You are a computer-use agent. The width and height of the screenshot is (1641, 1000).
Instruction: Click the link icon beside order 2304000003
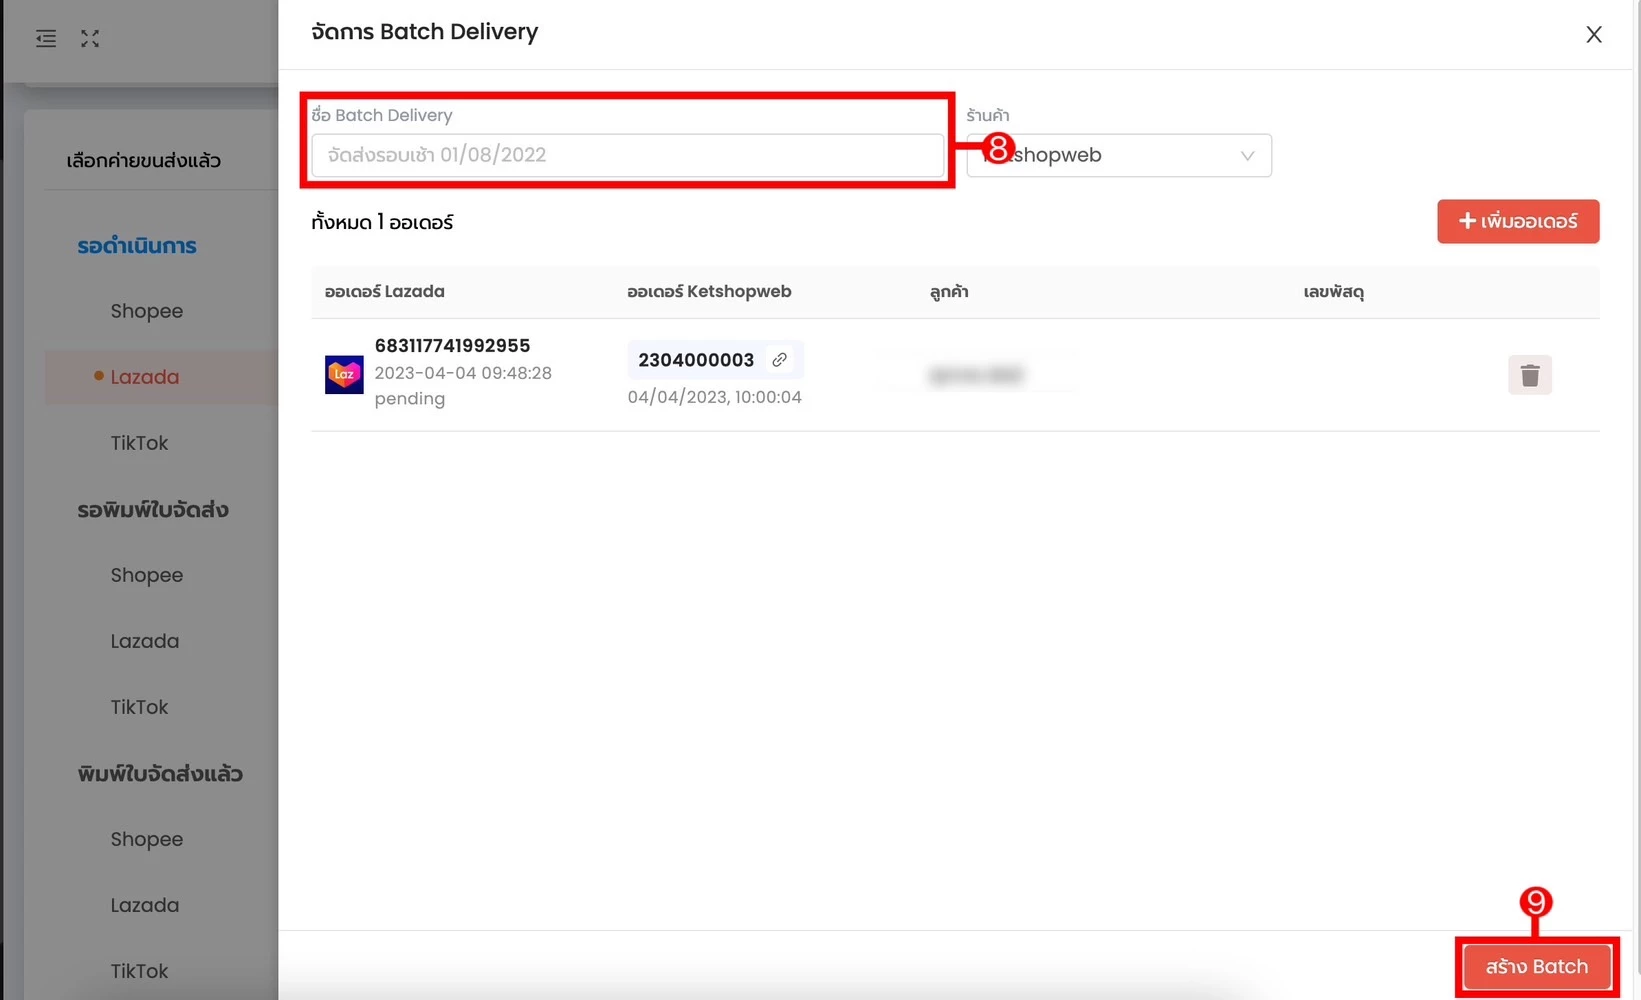(779, 359)
